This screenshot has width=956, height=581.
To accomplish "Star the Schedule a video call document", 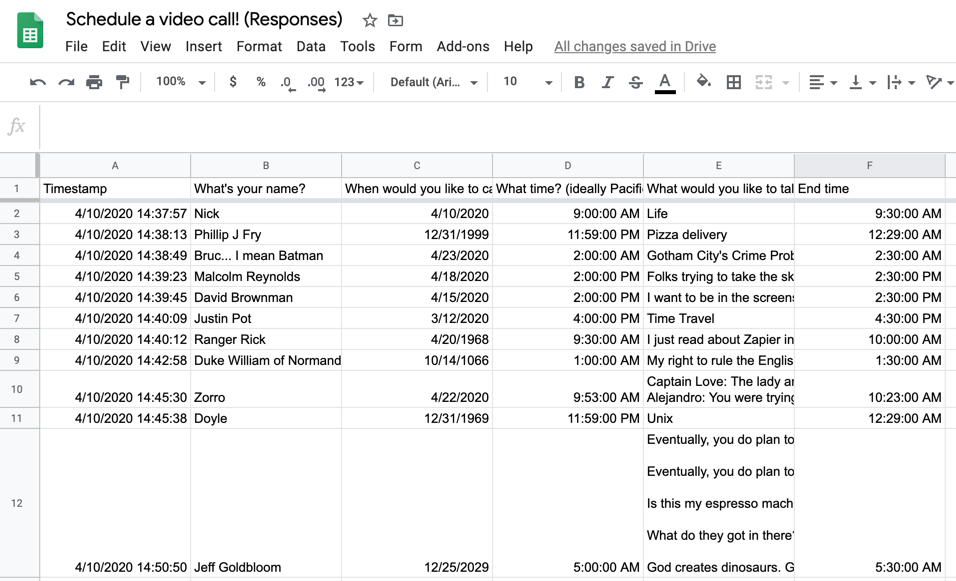I will (369, 20).
